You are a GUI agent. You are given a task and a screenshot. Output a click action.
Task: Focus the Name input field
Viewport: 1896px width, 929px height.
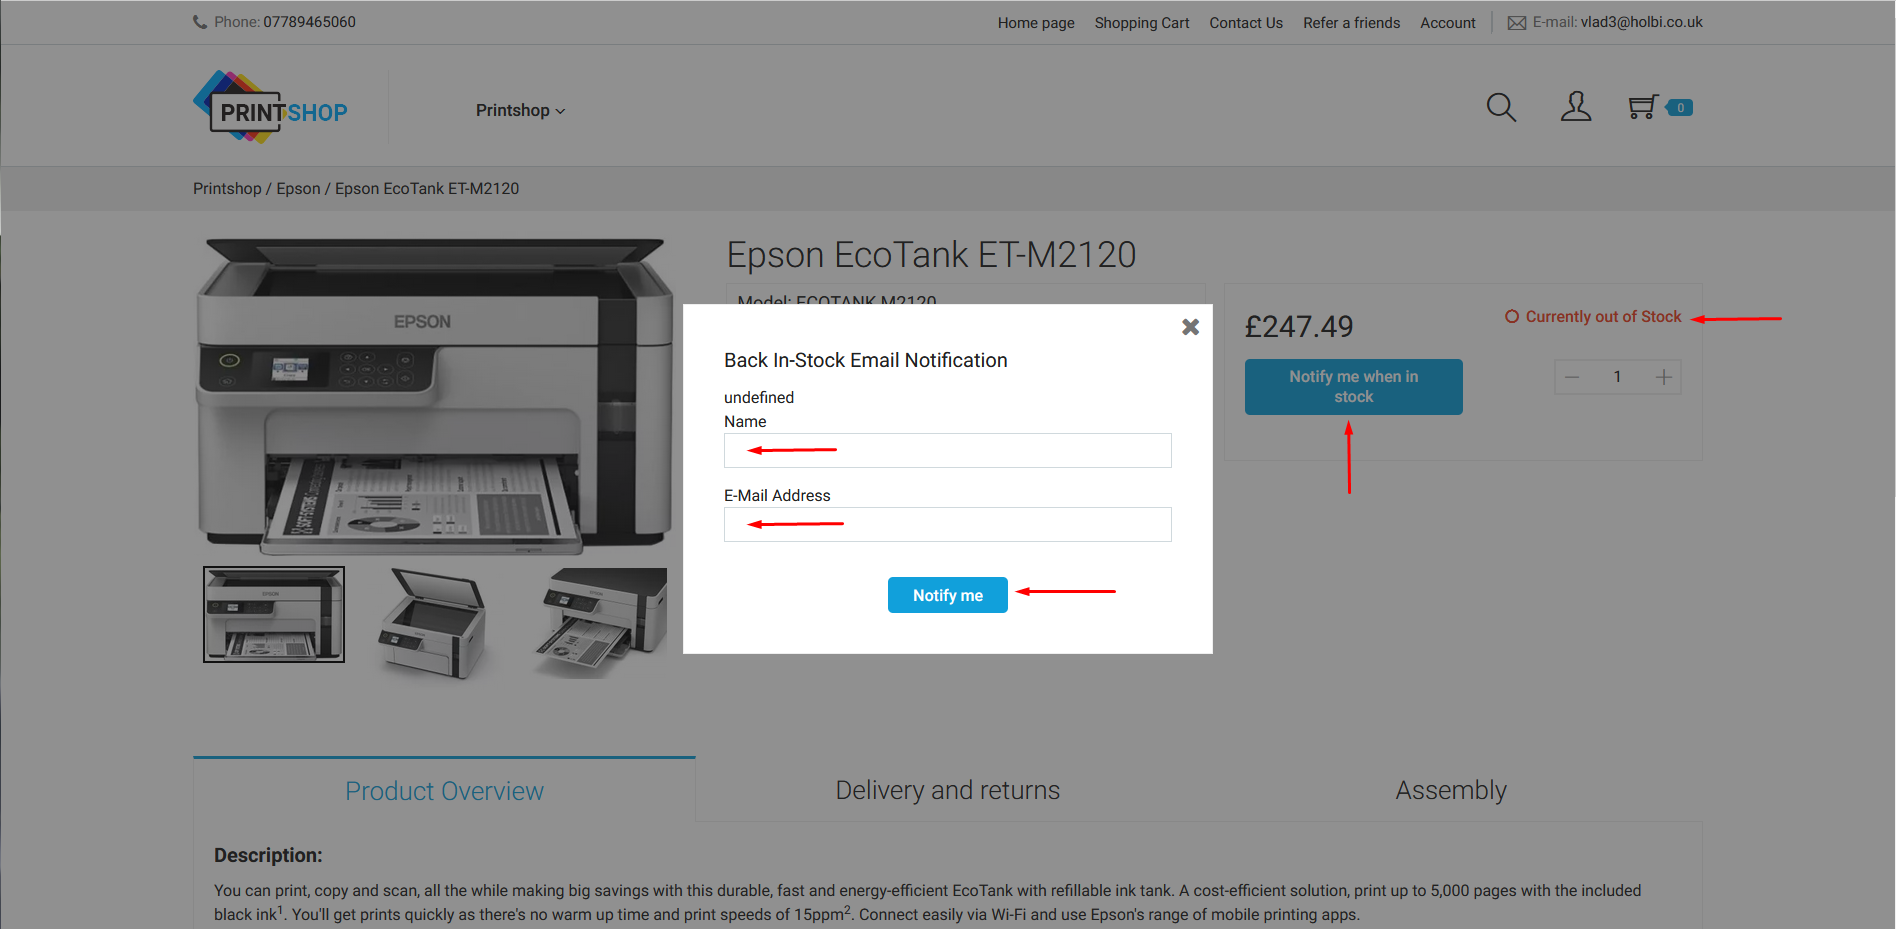[947, 450]
